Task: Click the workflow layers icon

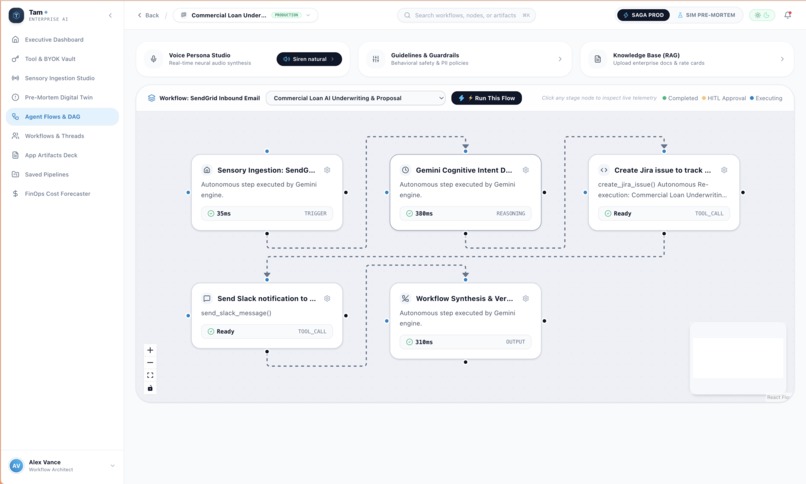Action: (152, 98)
